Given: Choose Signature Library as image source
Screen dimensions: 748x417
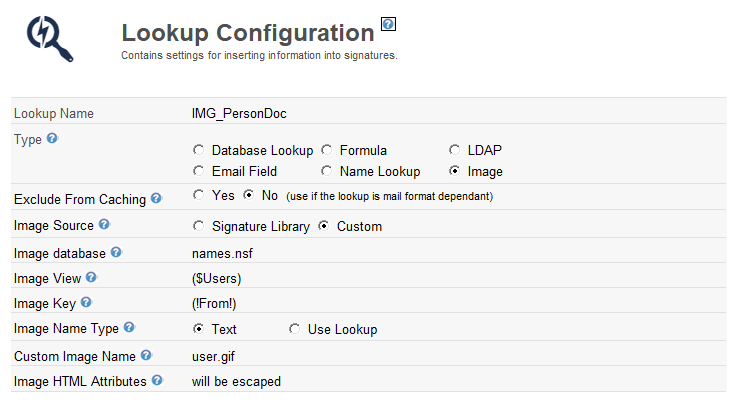Looking at the screenshot, I should point(198,226).
